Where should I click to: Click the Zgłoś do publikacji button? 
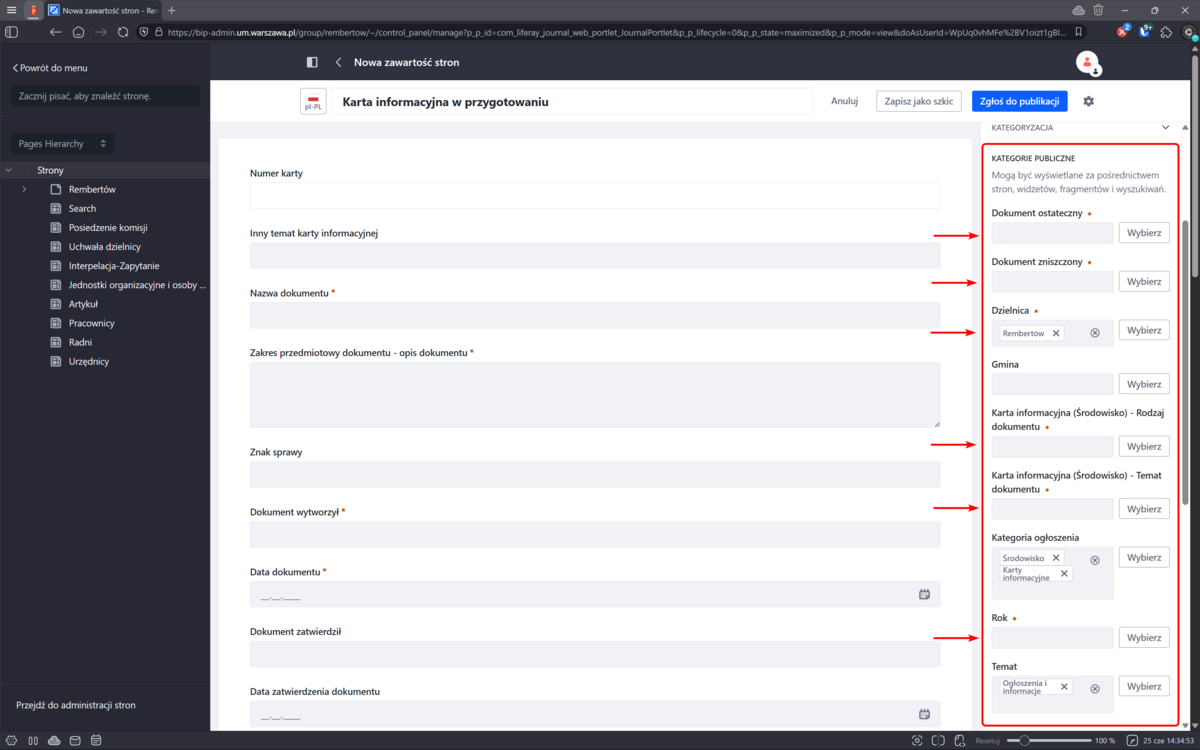1019,101
